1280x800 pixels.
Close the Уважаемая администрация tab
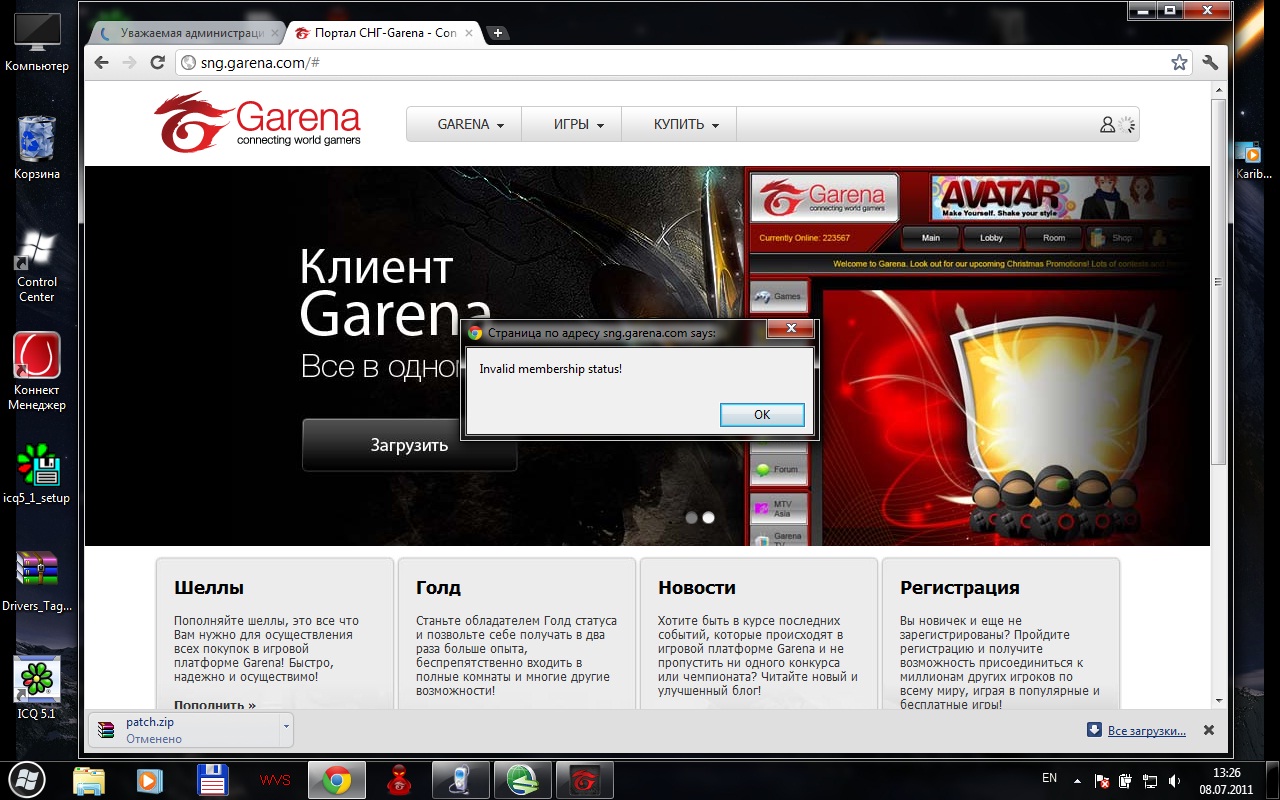(275, 33)
